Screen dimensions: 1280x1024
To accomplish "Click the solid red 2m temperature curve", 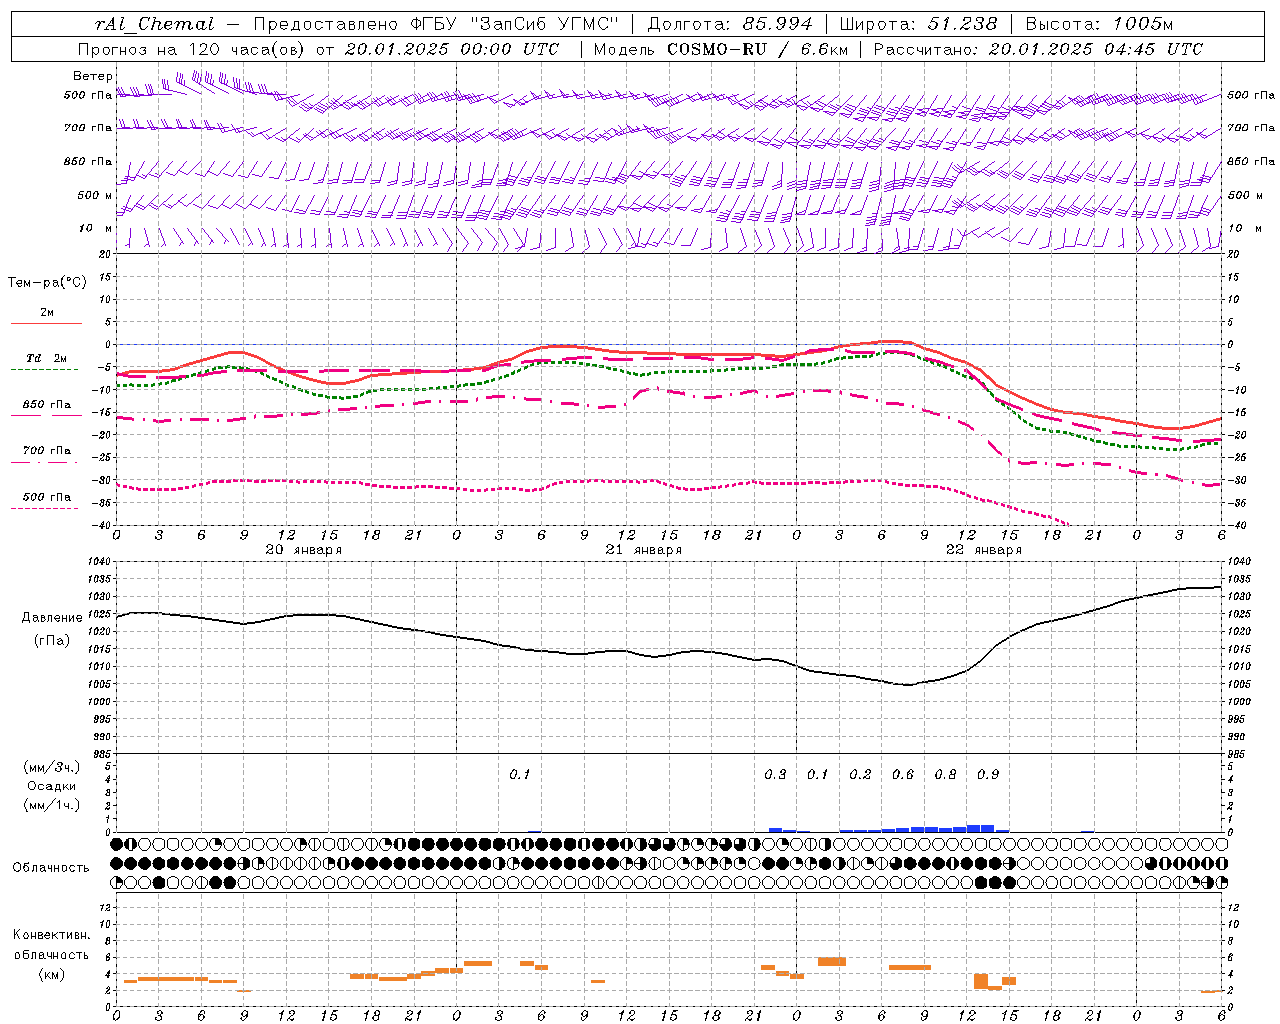I will (x=670, y=352).
